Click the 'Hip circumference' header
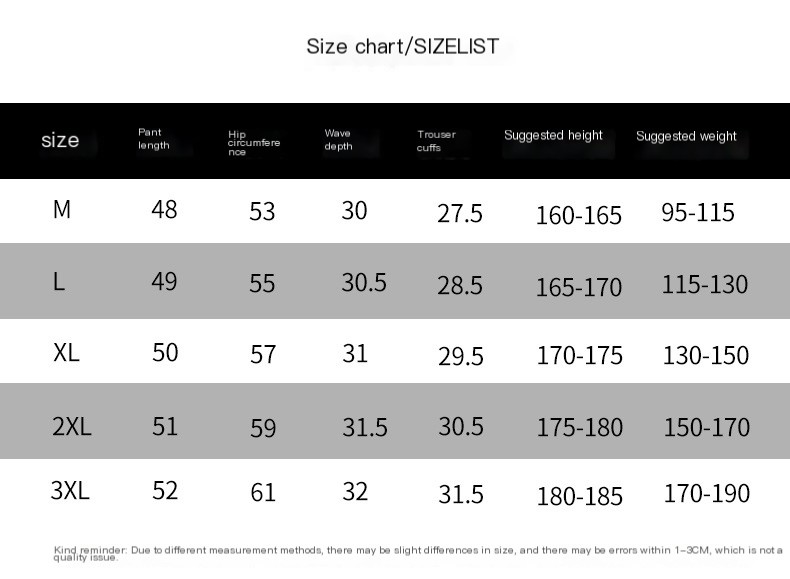This screenshot has height=579, width=790. click(x=253, y=143)
